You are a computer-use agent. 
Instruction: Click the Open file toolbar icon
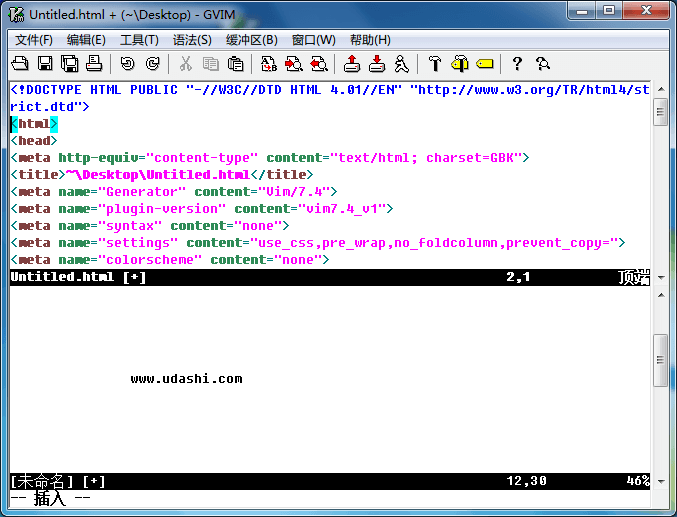point(20,64)
